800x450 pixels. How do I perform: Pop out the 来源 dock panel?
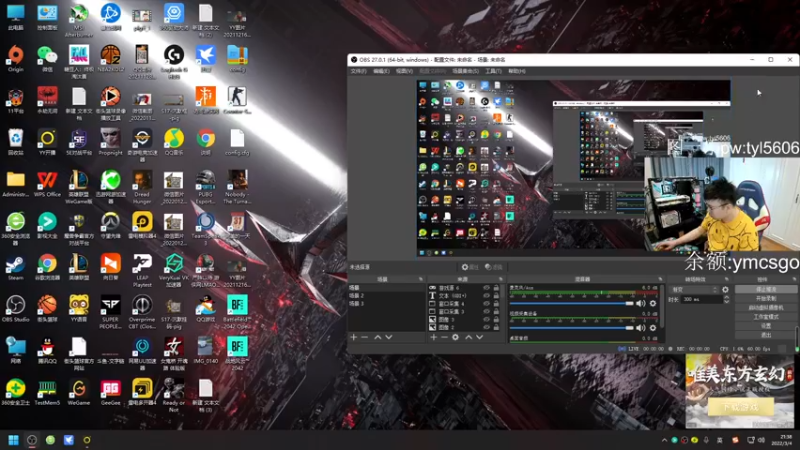pyautogui.click(x=503, y=279)
